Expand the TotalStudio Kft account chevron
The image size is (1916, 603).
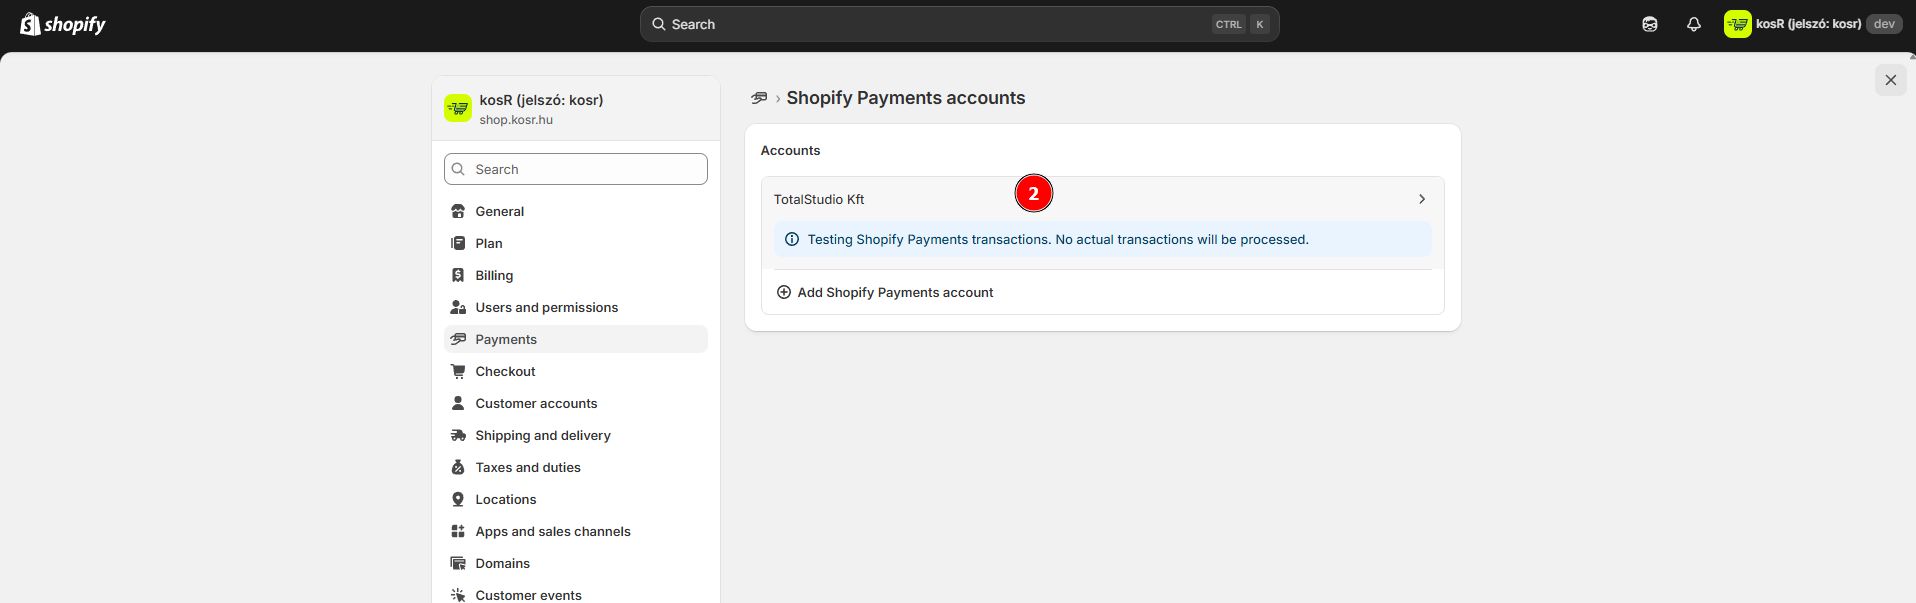pos(1421,199)
